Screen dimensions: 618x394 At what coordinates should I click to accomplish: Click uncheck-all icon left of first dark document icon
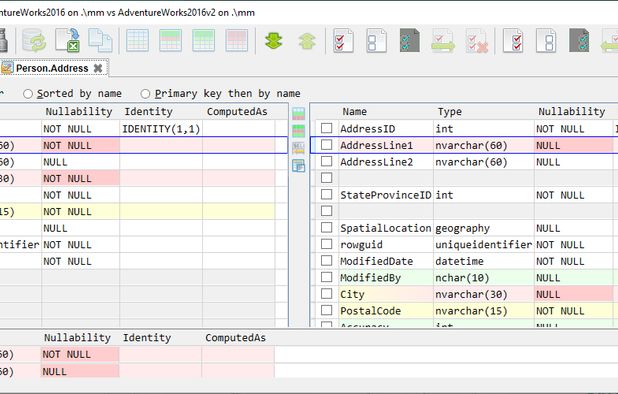[376, 40]
